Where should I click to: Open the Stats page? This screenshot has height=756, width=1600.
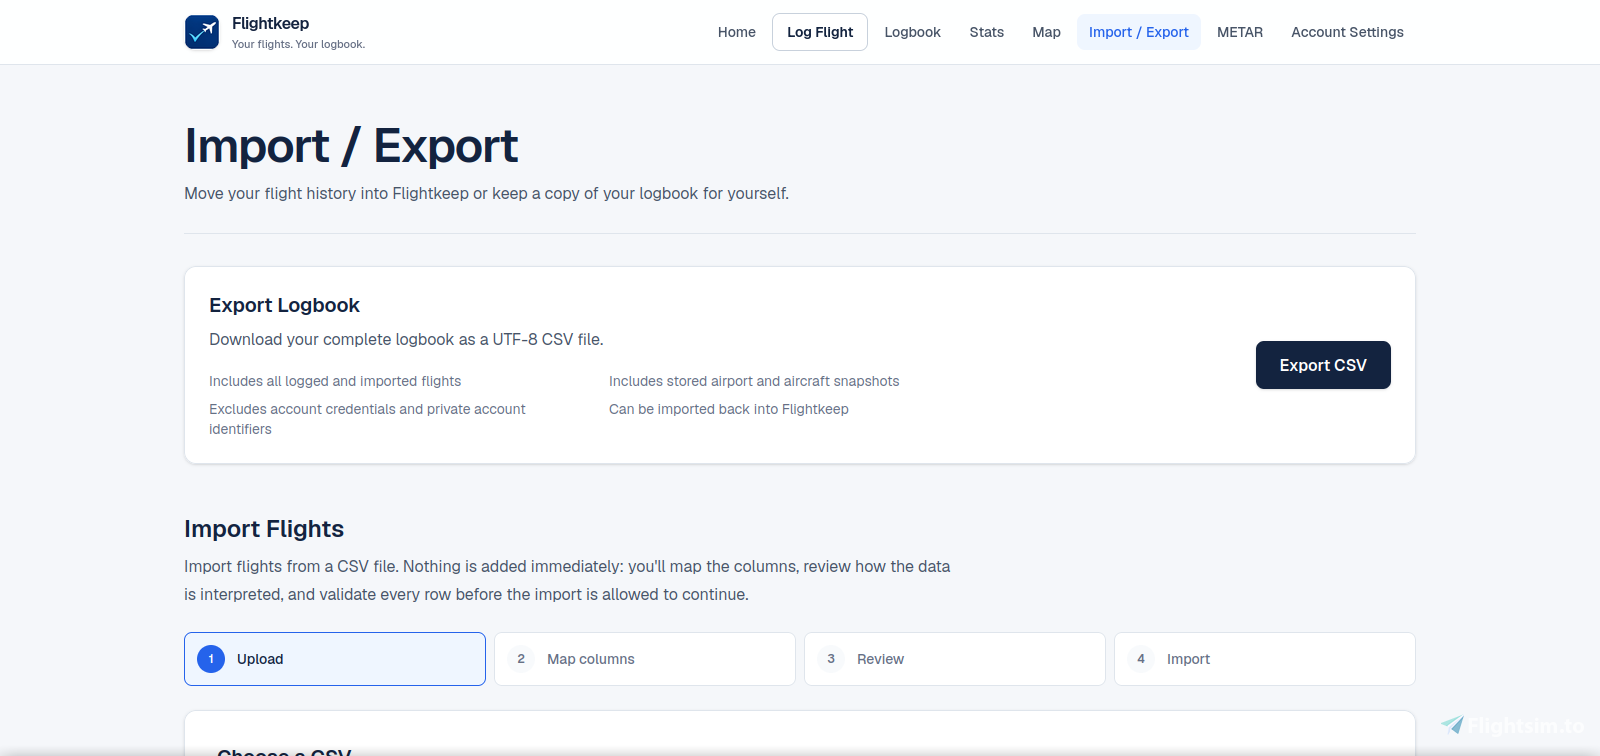pos(987,32)
